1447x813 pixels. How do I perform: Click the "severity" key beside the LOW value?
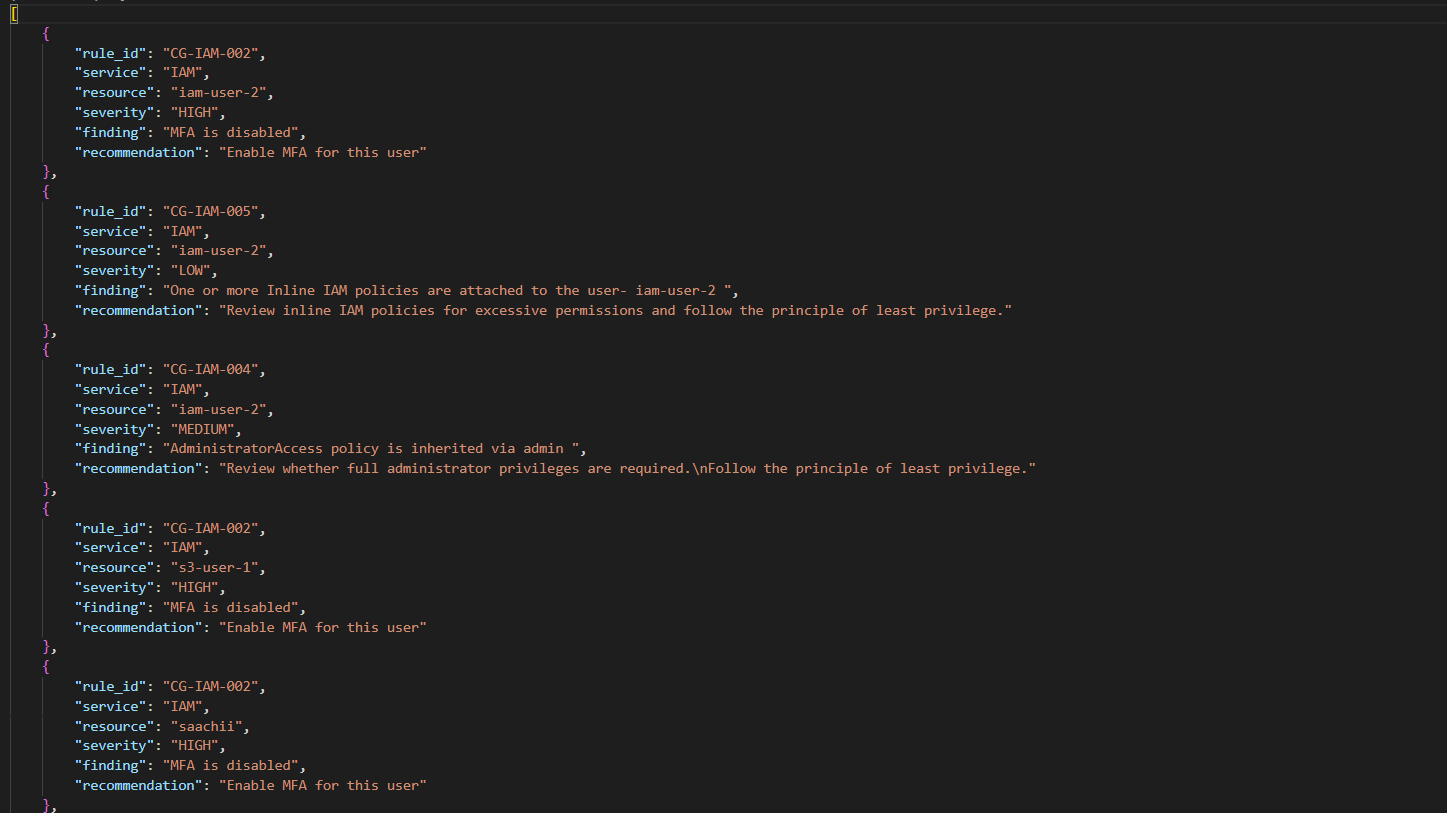pyautogui.click(x=114, y=270)
